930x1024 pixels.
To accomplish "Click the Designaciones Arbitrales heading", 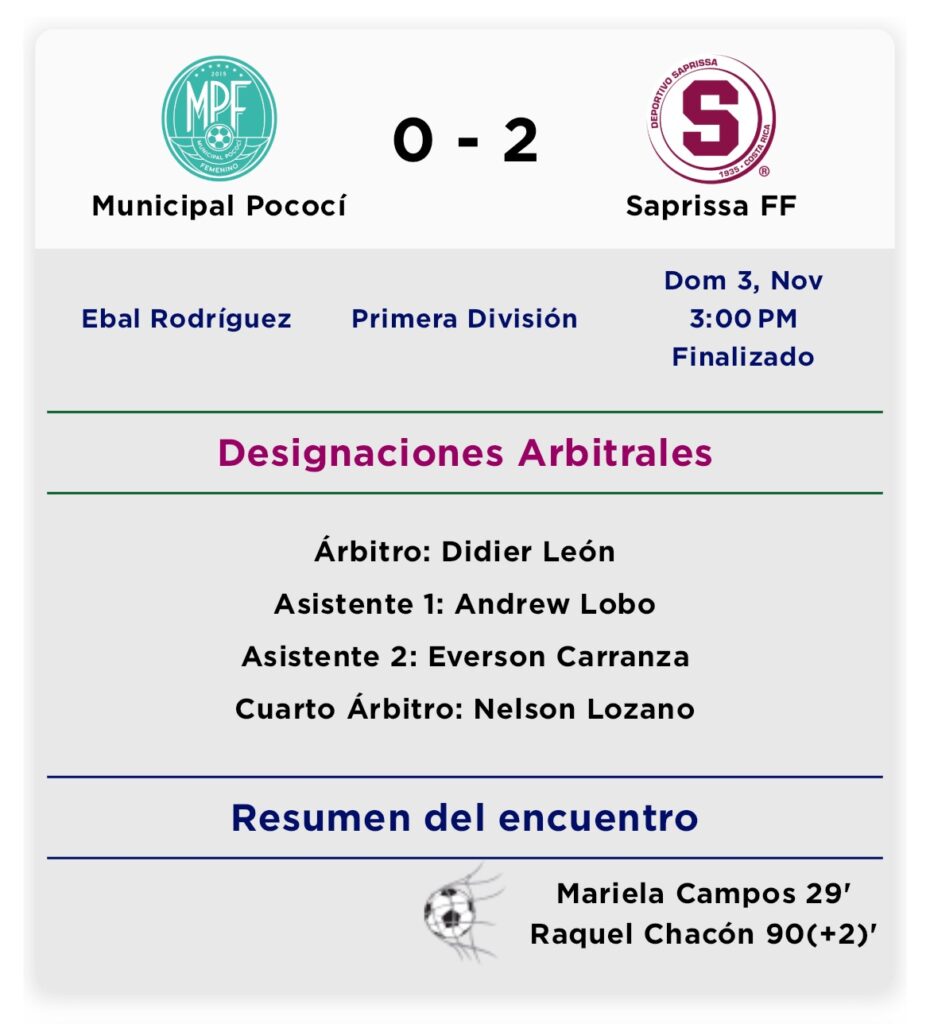I will click(x=465, y=453).
